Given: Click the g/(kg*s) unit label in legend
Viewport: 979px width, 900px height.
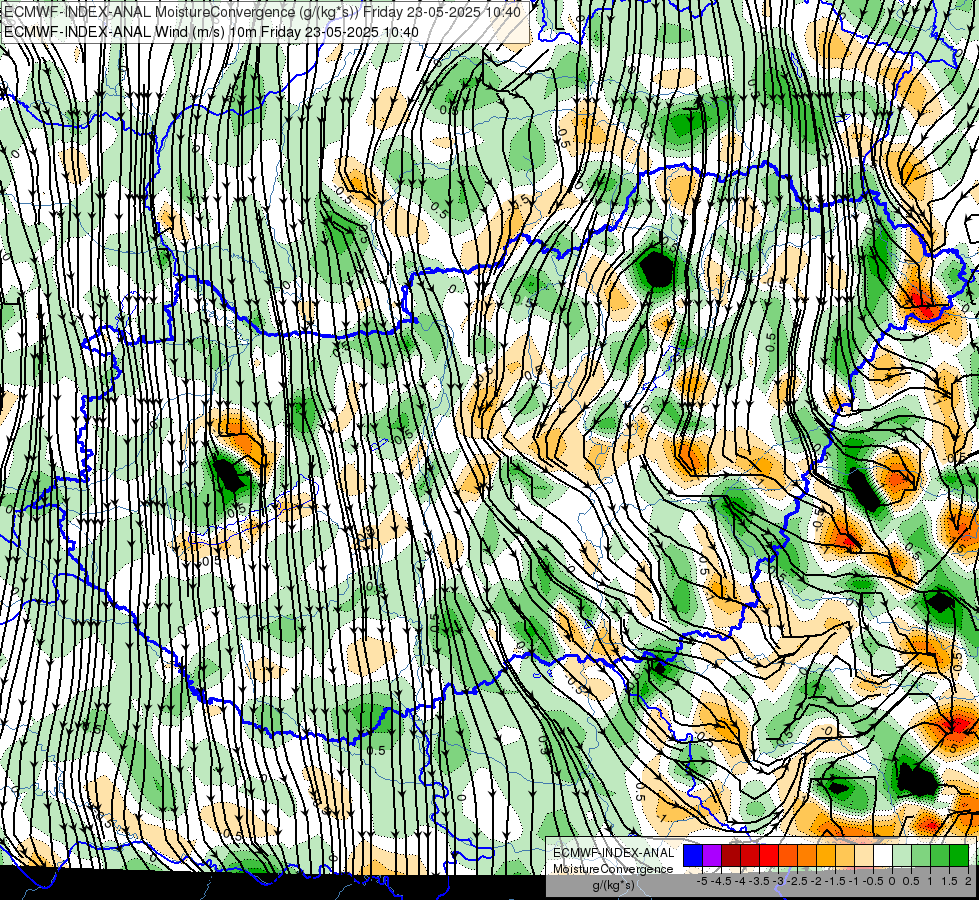Looking at the screenshot, I should pyautogui.click(x=613, y=885).
